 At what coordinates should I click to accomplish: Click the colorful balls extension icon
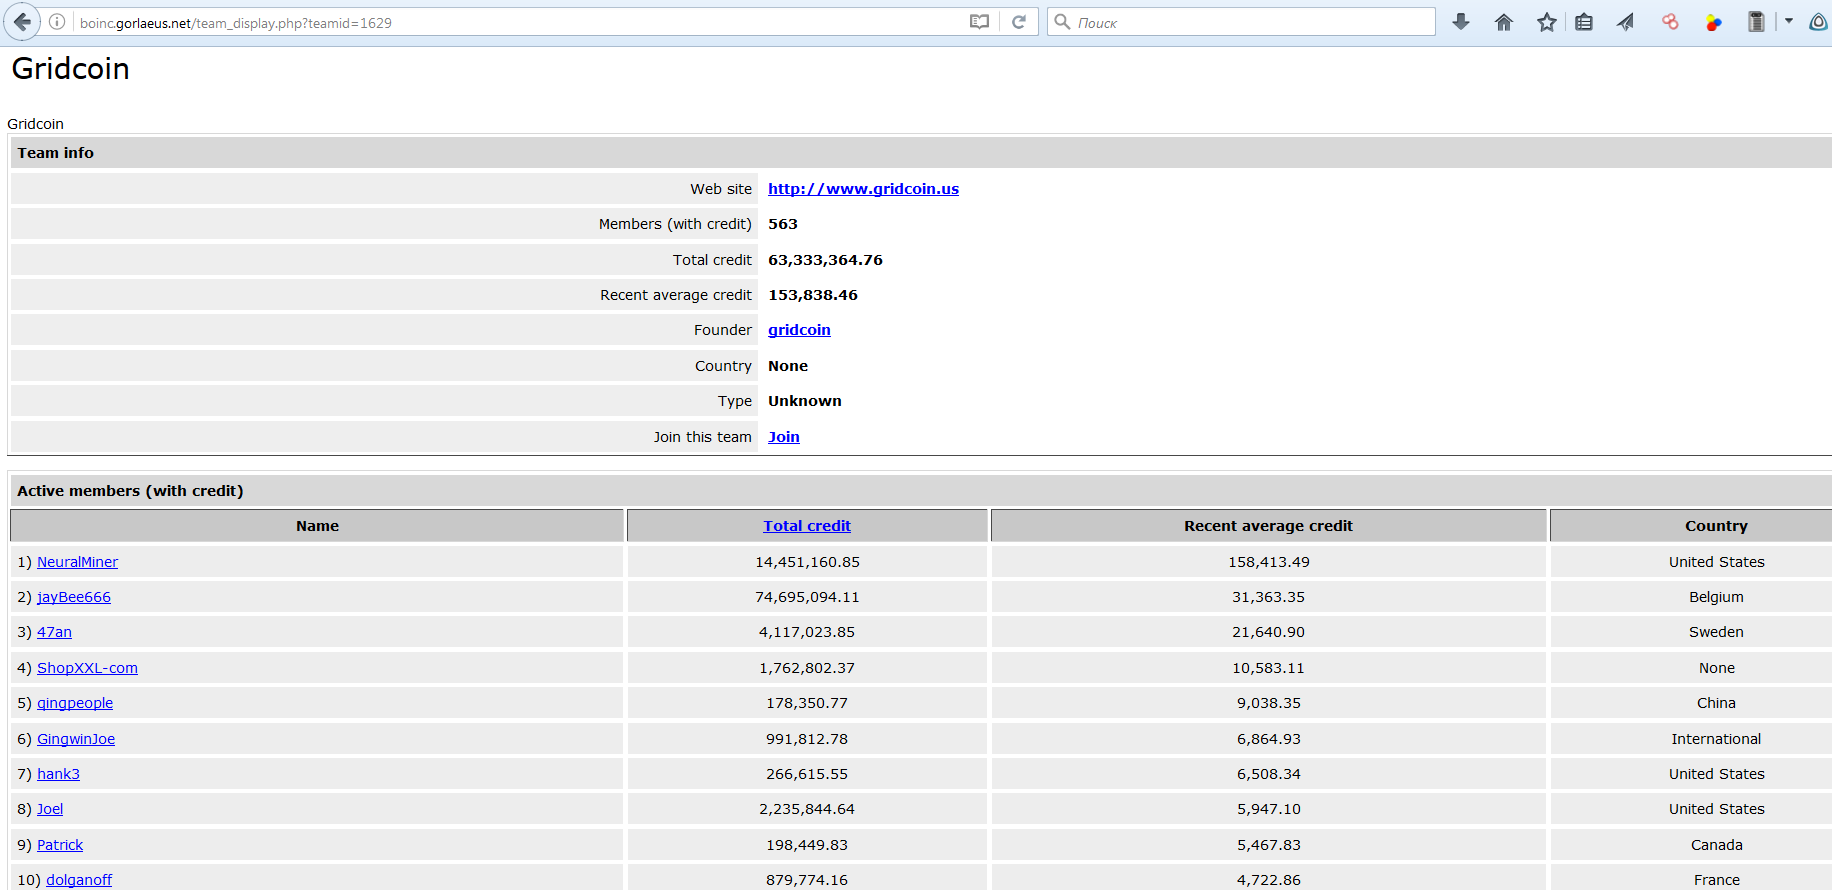click(1714, 22)
